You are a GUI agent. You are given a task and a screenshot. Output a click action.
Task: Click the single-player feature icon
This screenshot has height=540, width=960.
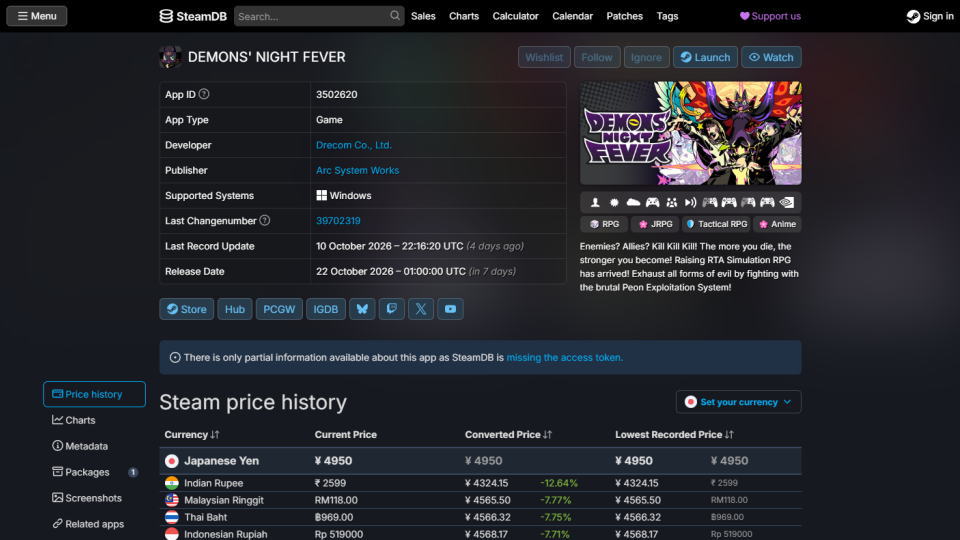point(594,202)
